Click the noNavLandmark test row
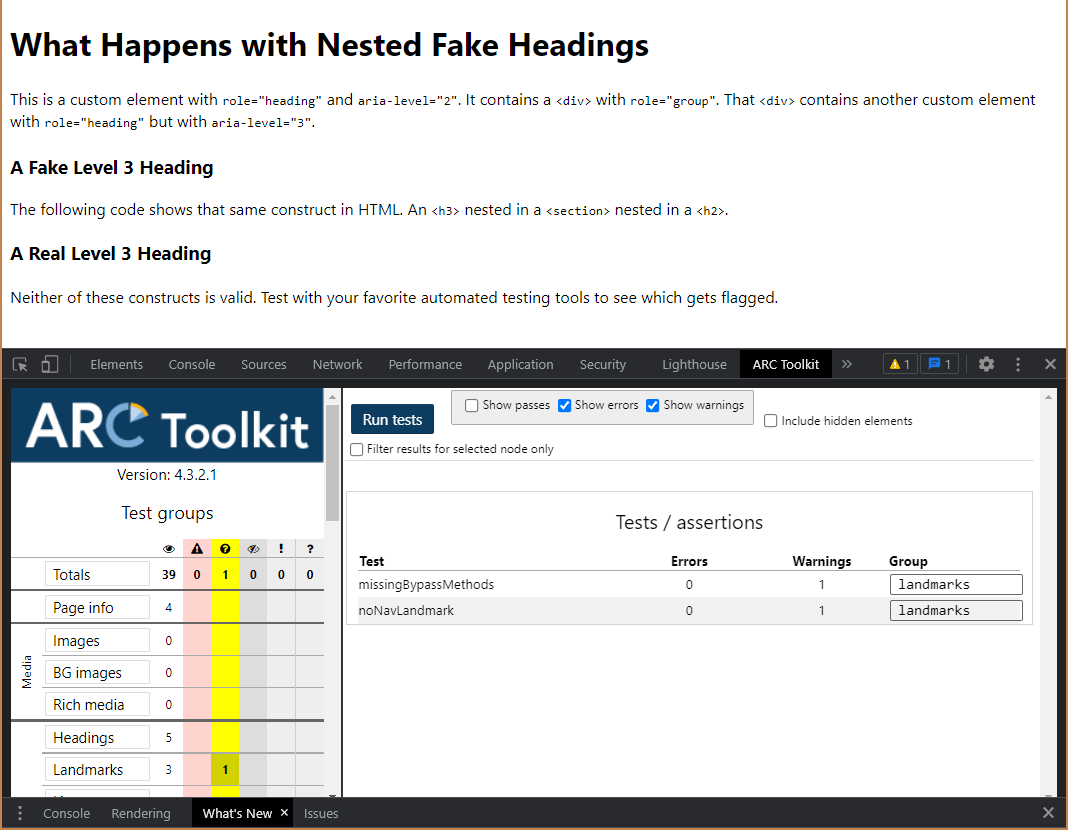The image size is (1068, 830). pyautogui.click(x=689, y=611)
